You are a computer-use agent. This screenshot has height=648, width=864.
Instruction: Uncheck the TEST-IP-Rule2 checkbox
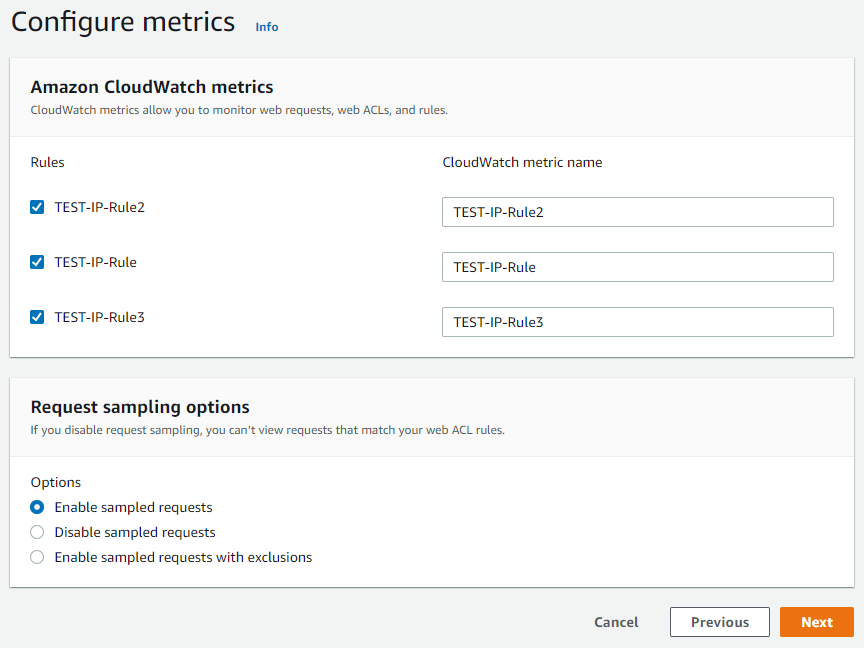(x=37, y=207)
